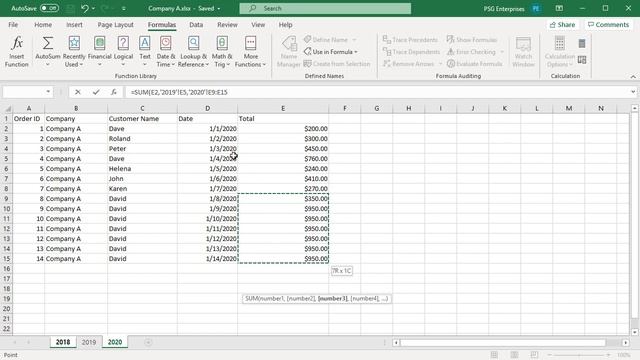Open Customize Quick Access Toolbar dropdown
The width and height of the screenshot is (640, 360).
[124, 8]
